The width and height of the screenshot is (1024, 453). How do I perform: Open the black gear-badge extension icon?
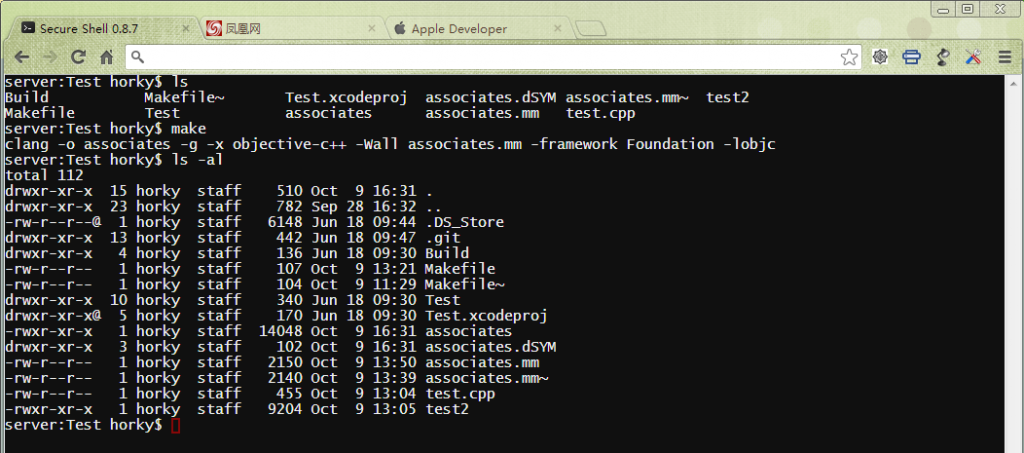coord(880,57)
